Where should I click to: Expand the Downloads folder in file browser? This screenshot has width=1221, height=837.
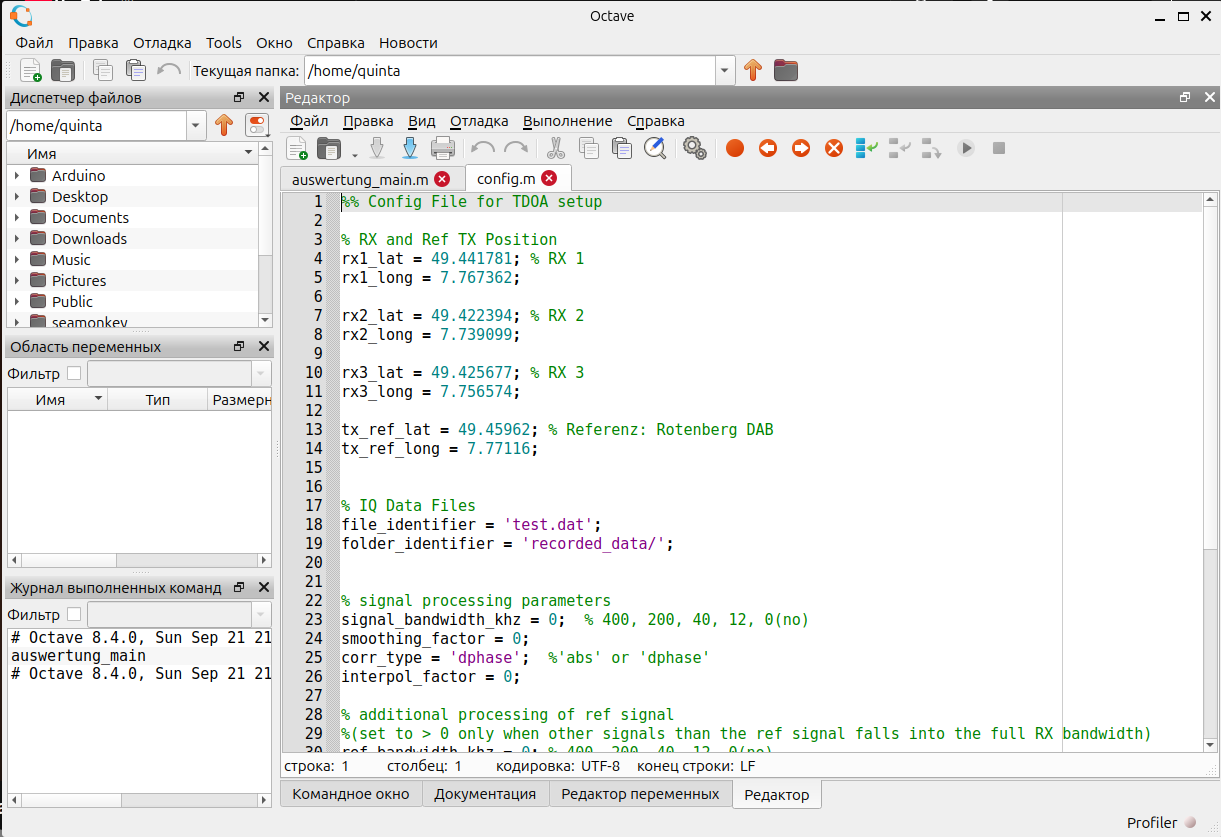[17, 239]
